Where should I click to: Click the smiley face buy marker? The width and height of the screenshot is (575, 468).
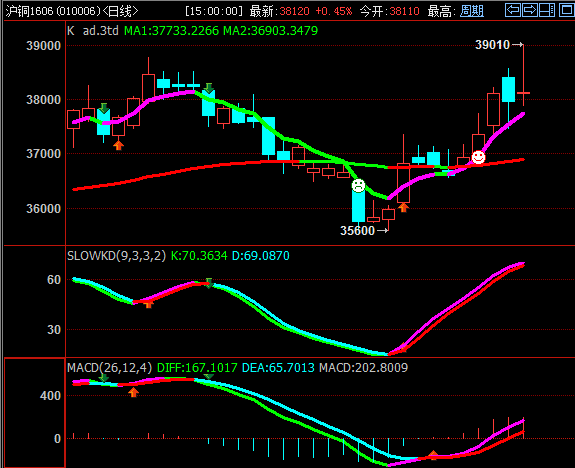(x=478, y=157)
